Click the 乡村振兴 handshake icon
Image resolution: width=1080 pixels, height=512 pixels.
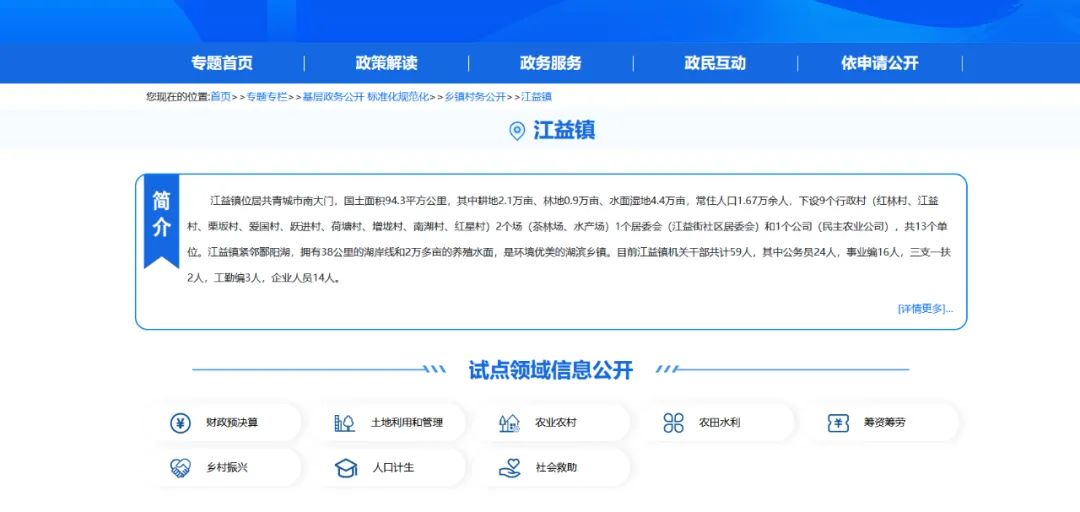tap(180, 467)
